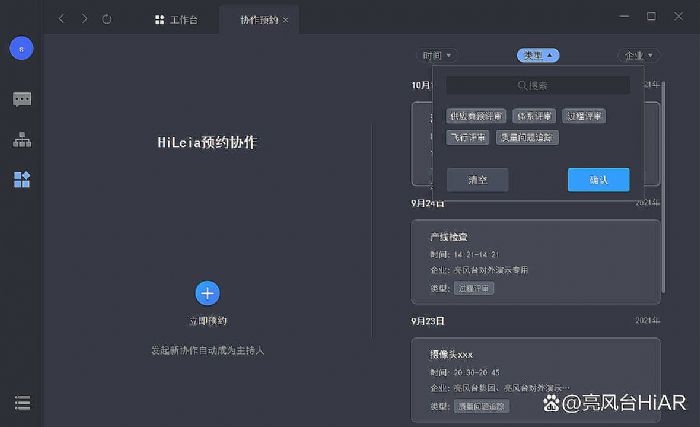Viewport: 700px width, 427px height.
Task: Click the blue user avatar
Action: coord(21,49)
